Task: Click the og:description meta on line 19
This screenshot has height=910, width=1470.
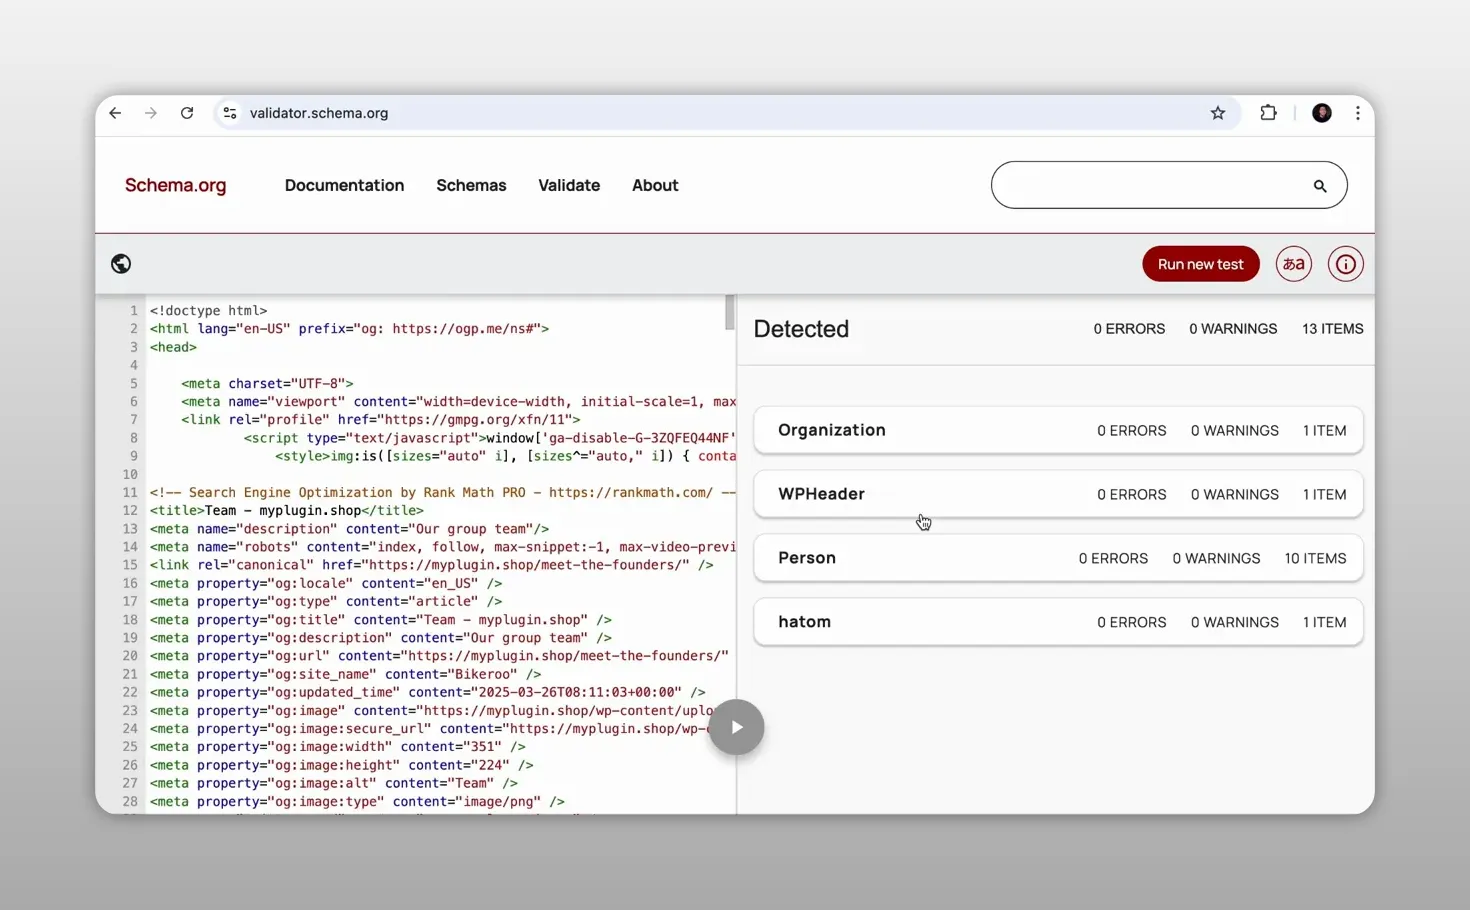Action: tap(381, 638)
